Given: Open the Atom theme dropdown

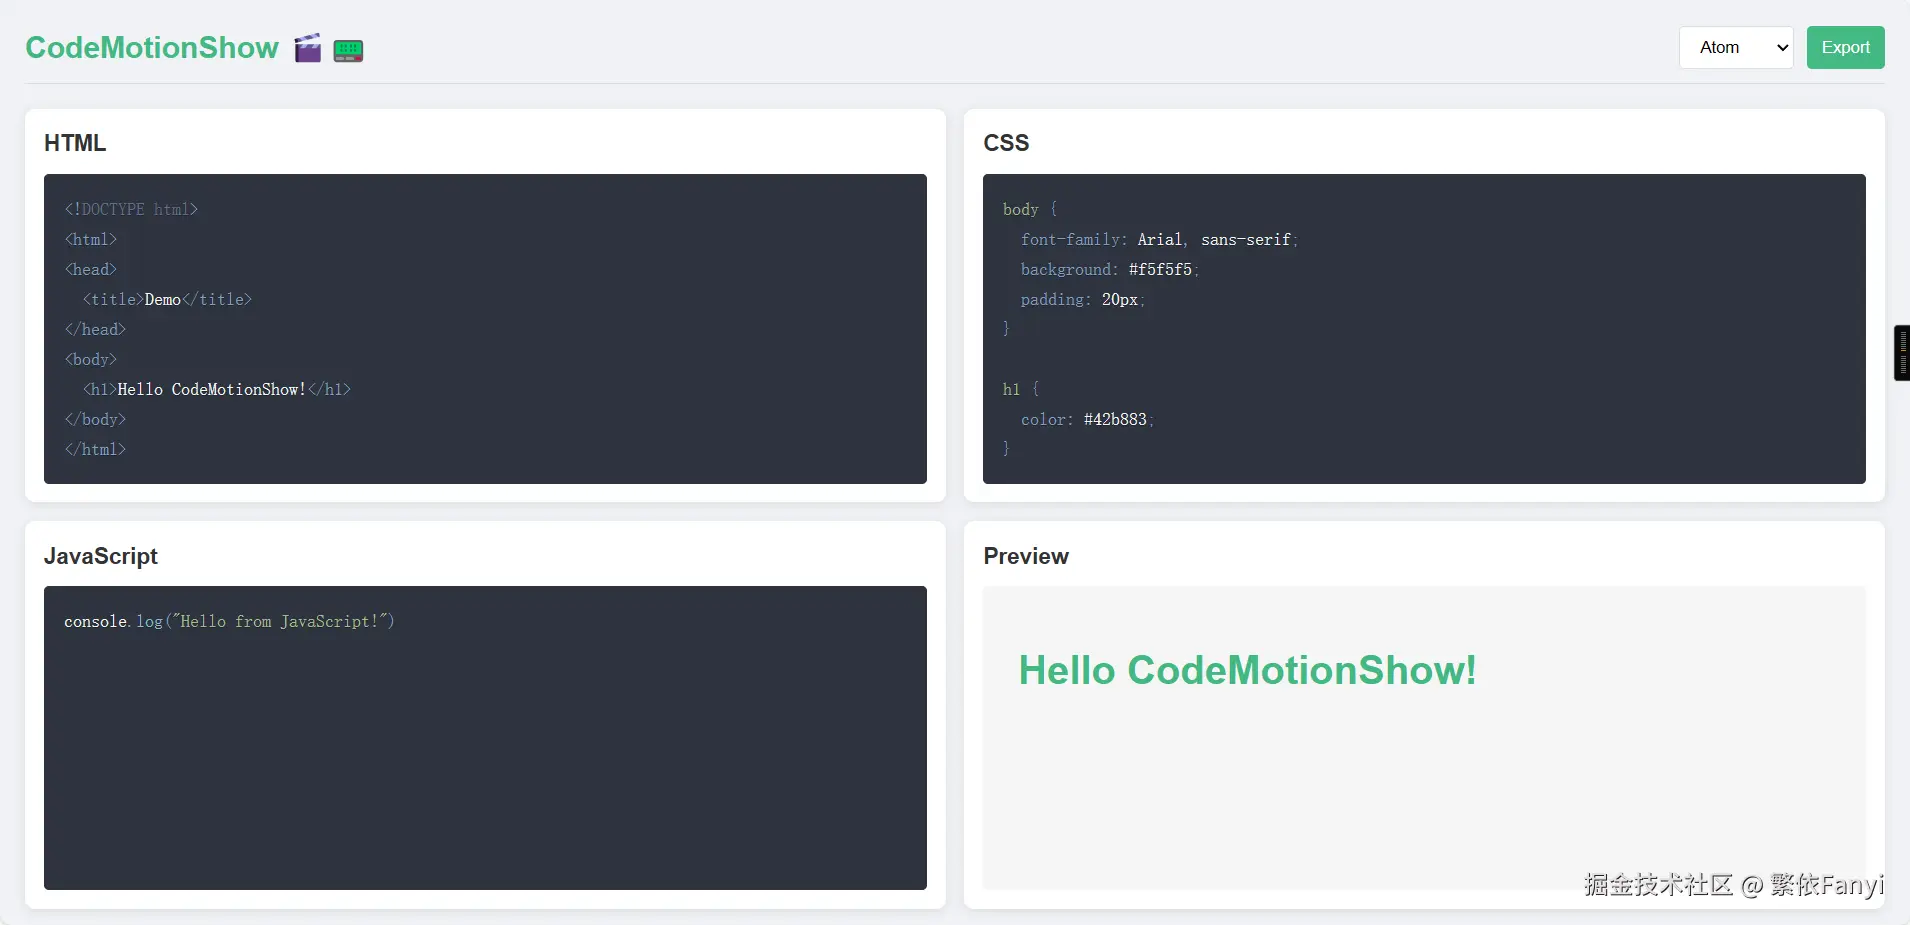Looking at the screenshot, I should coord(1735,48).
